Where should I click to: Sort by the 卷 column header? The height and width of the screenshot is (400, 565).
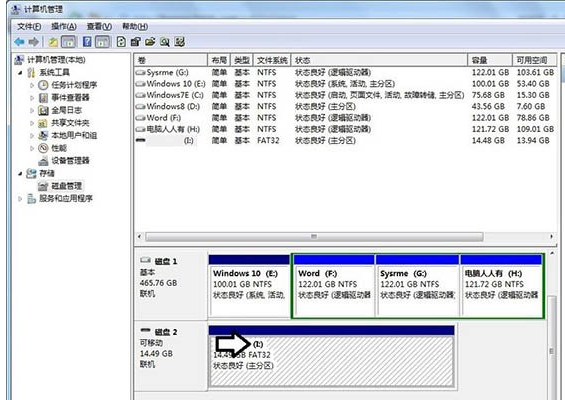(171, 60)
